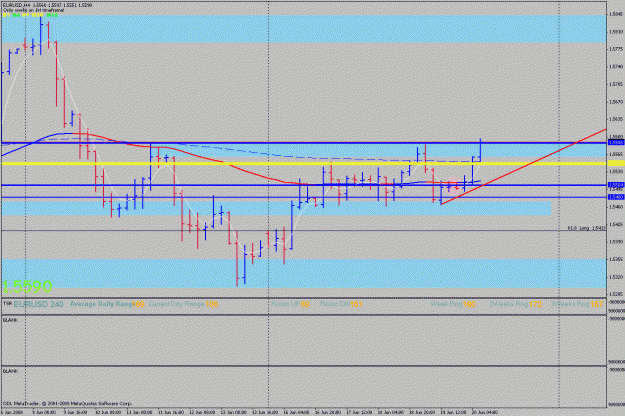Click the lowest blue price tag on the price axis
The height and width of the screenshot is (416, 625).
(x=616, y=197)
